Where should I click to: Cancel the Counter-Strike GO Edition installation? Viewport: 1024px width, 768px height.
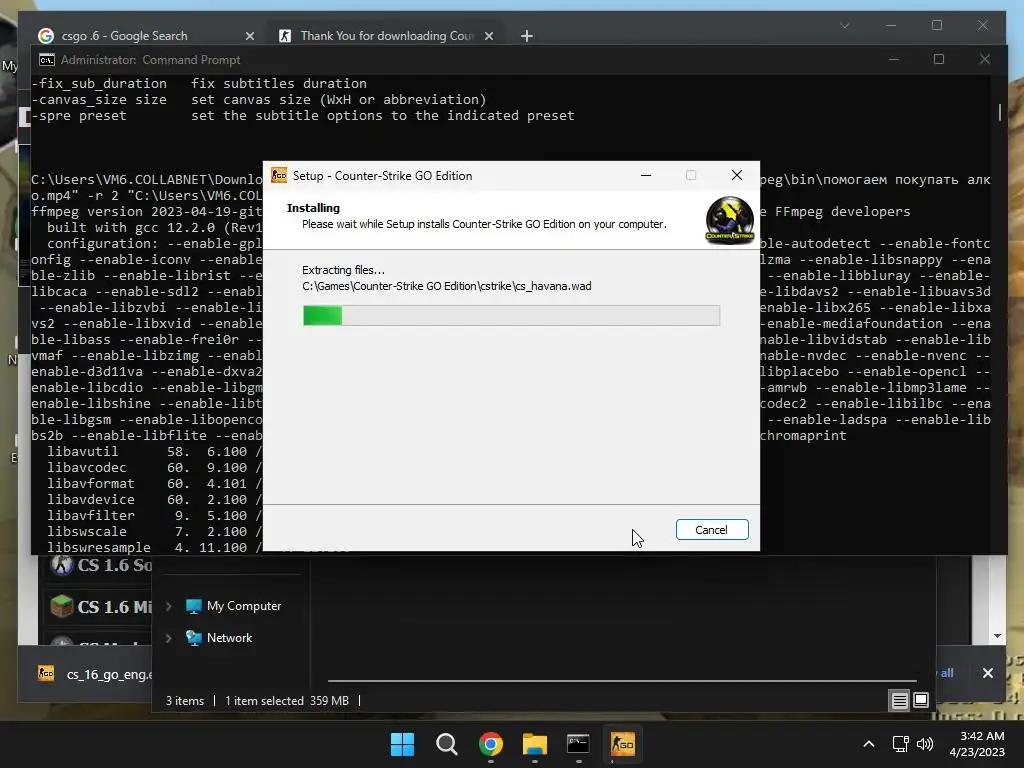click(712, 530)
